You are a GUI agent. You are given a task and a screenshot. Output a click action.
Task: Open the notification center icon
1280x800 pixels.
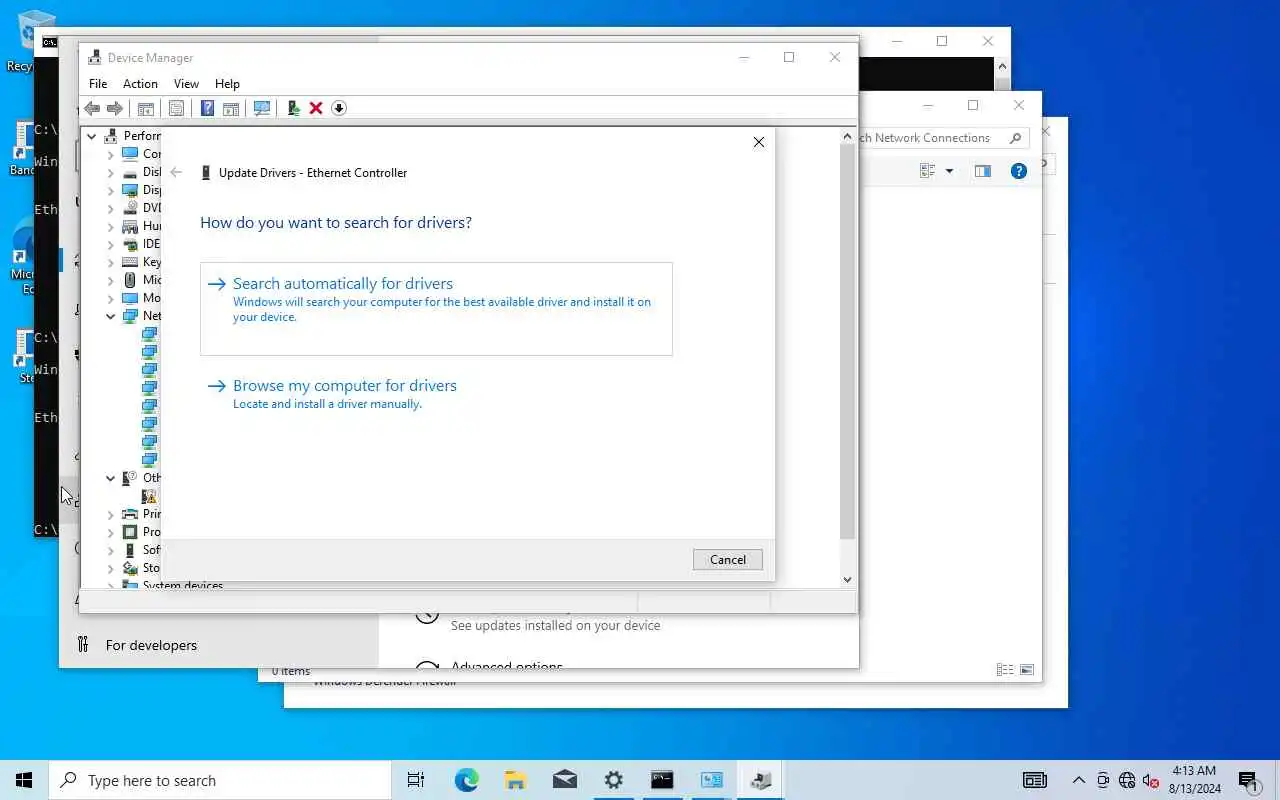[x=1248, y=780]
